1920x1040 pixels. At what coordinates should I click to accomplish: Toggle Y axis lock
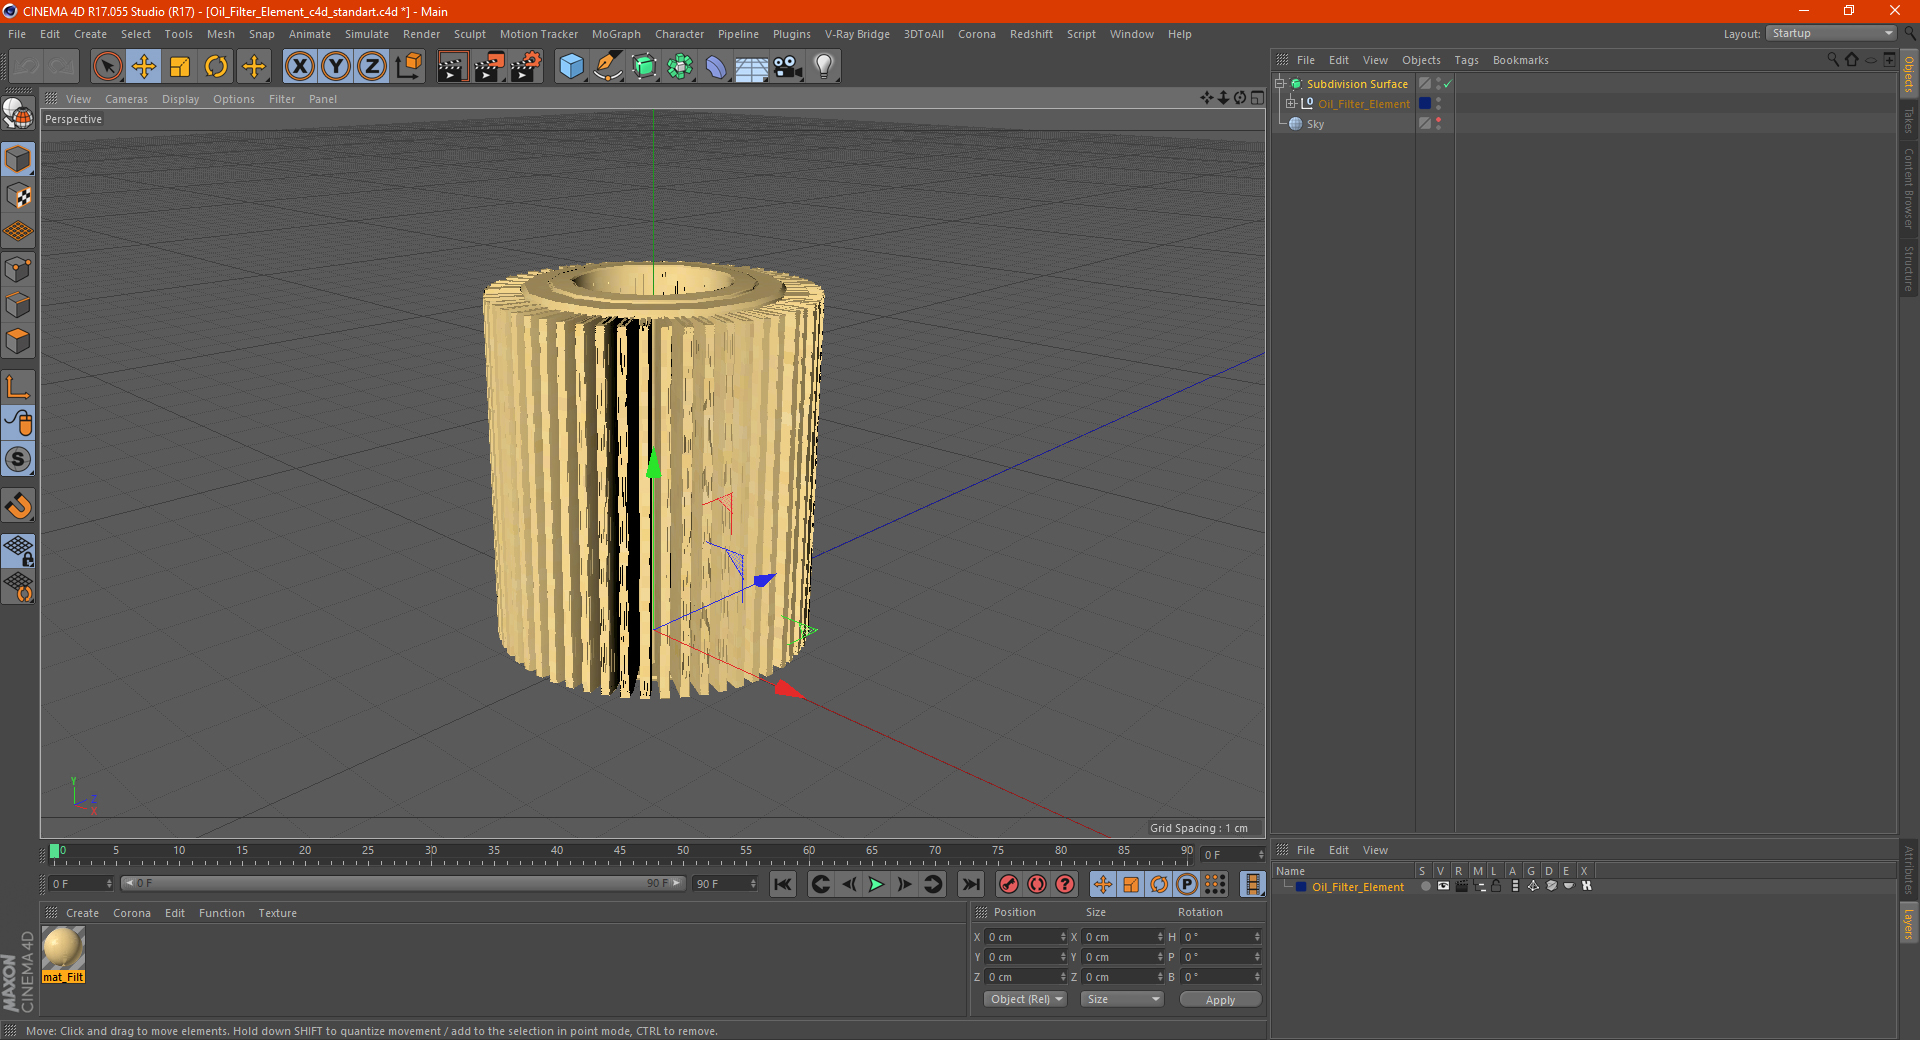[x=336, y=67]
